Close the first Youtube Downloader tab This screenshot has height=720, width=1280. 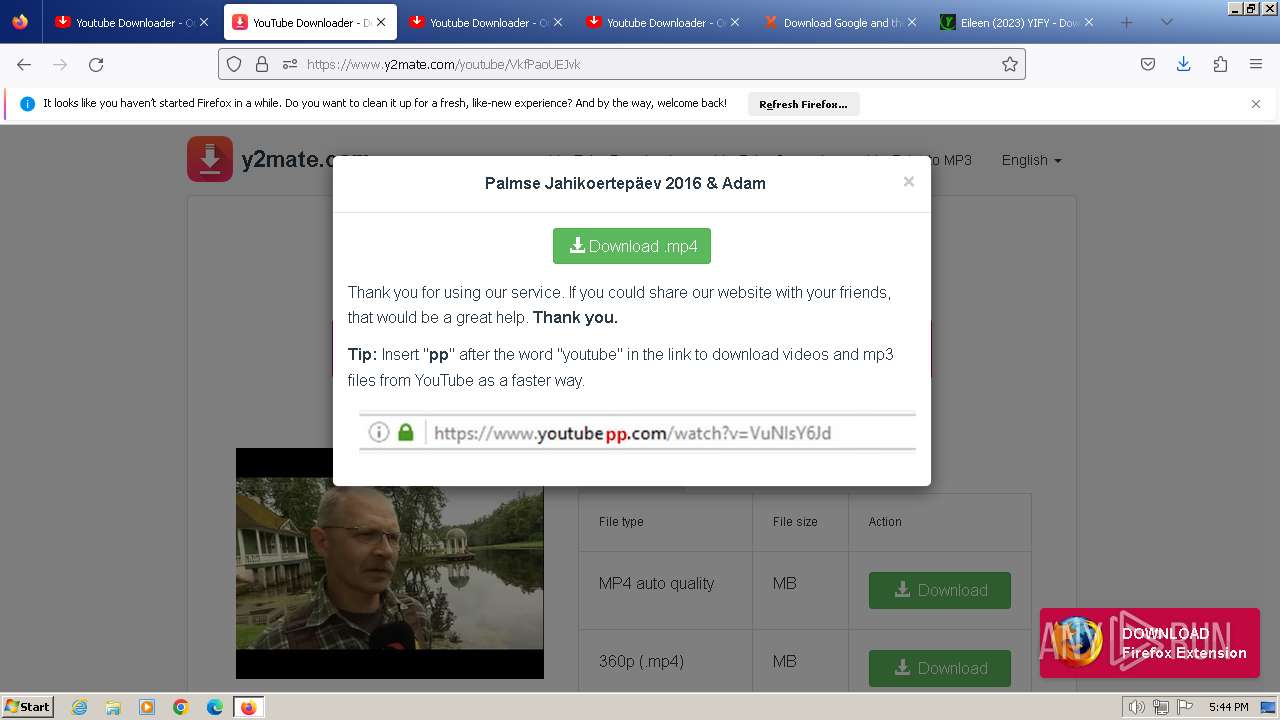pyautogui.click(x=204, y=22)
